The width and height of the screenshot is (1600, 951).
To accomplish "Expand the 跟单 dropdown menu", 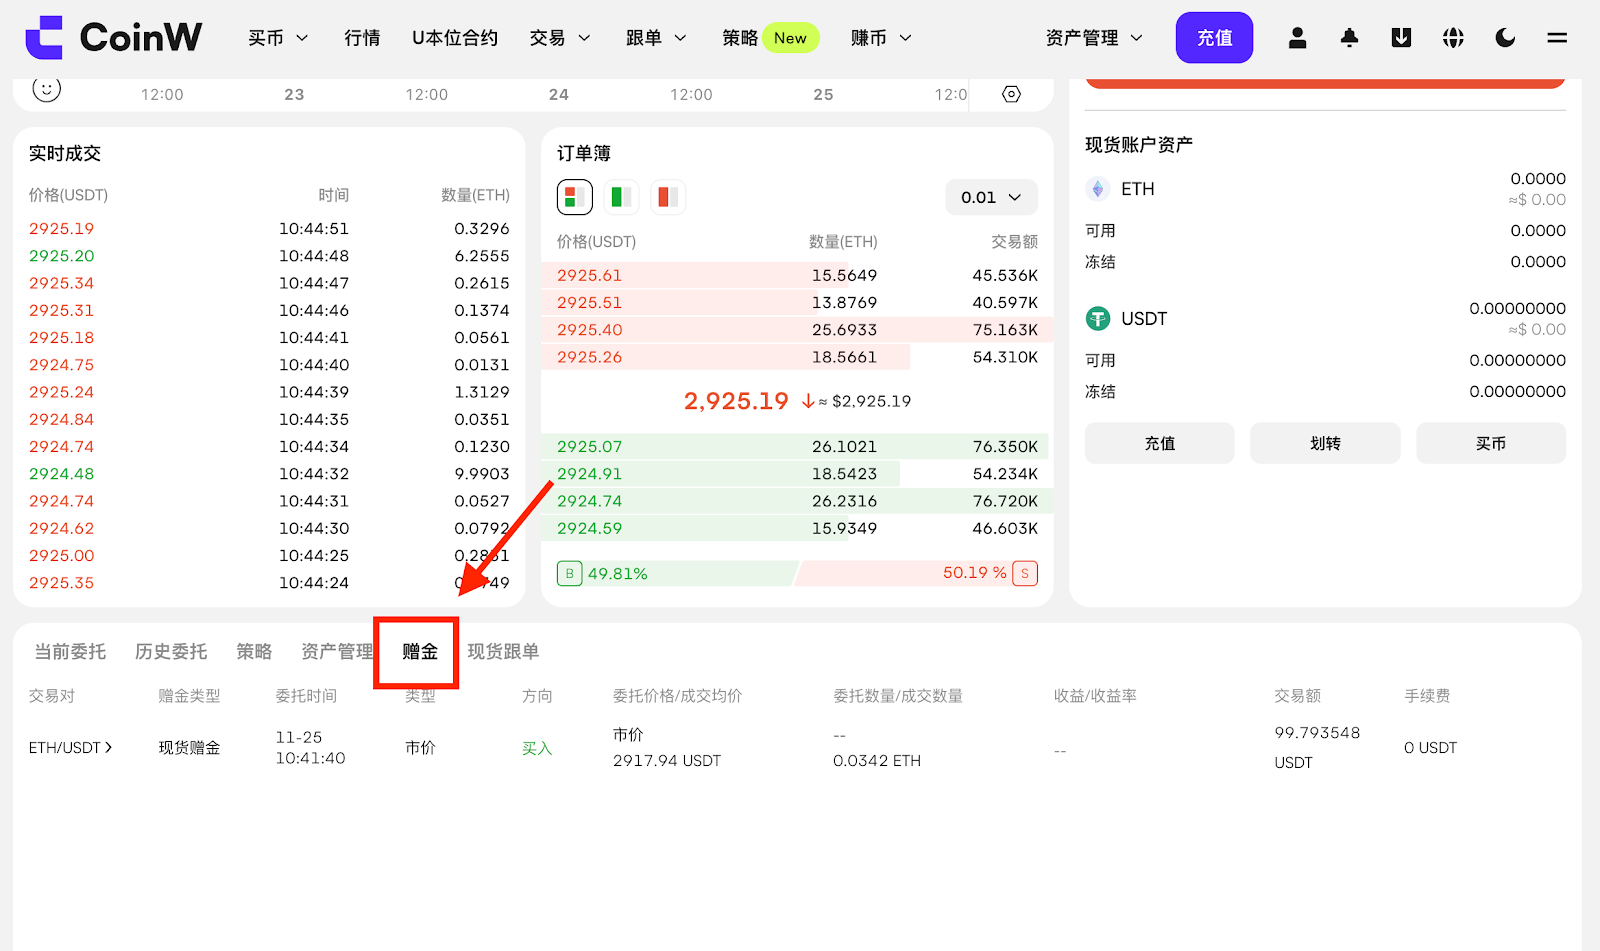I will point(656,38).
